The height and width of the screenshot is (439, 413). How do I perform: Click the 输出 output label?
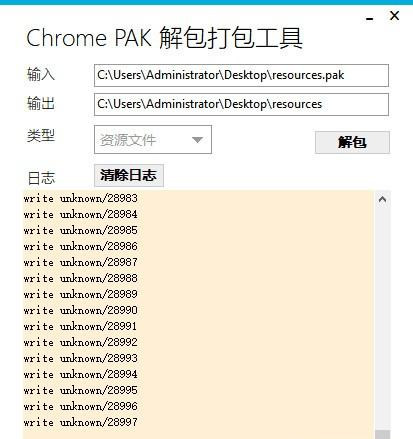(41, 103)
